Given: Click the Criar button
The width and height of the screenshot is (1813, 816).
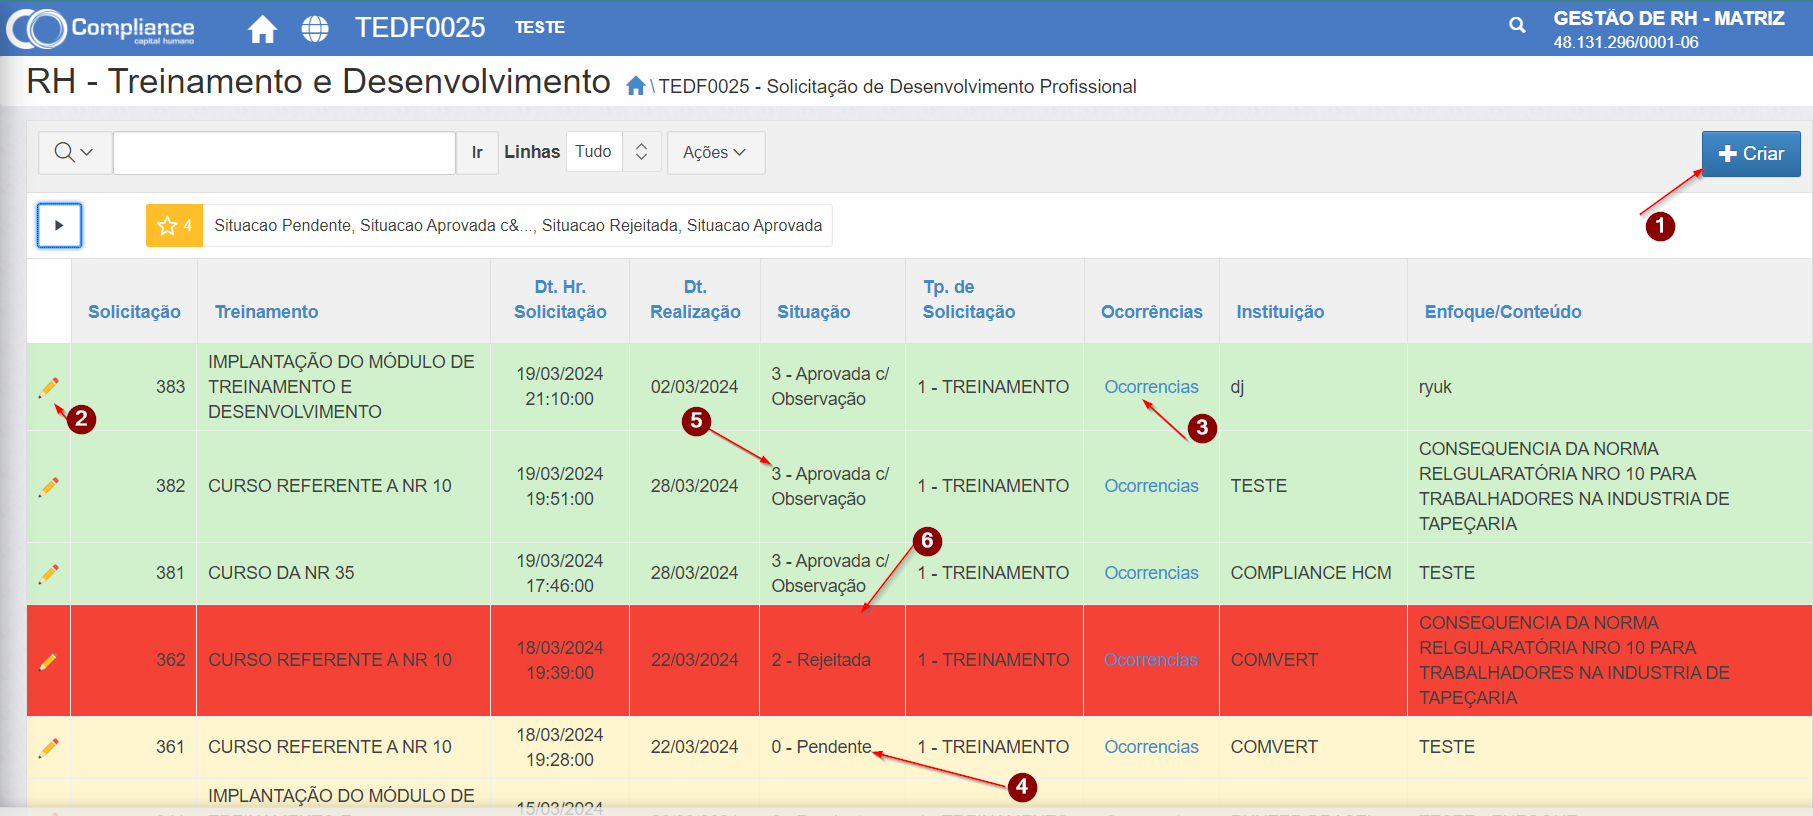Looking at the screenshot, I should pyautogui.click(x=1750, y=154).
